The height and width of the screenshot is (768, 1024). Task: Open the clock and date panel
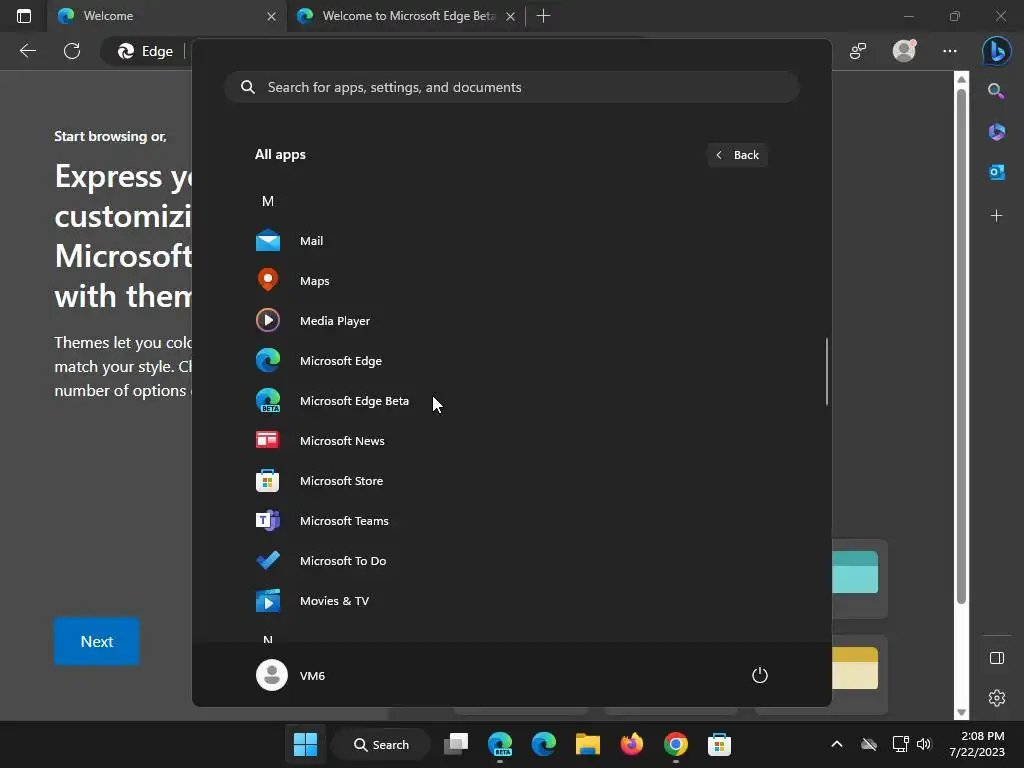977,744
